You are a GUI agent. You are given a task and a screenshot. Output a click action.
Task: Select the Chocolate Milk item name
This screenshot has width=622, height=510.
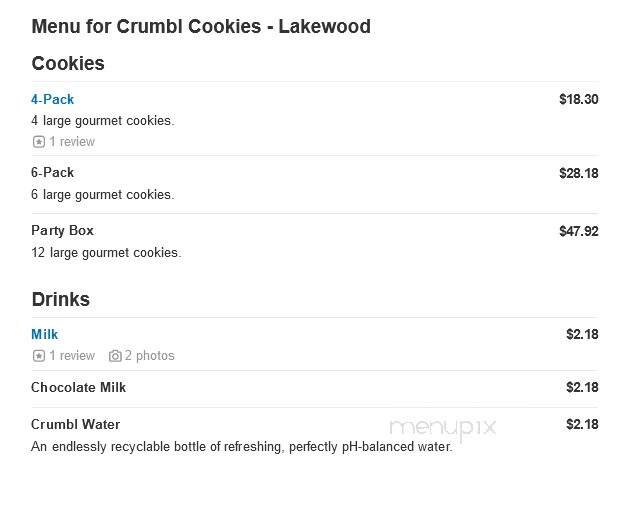click(x=78, y=387)
